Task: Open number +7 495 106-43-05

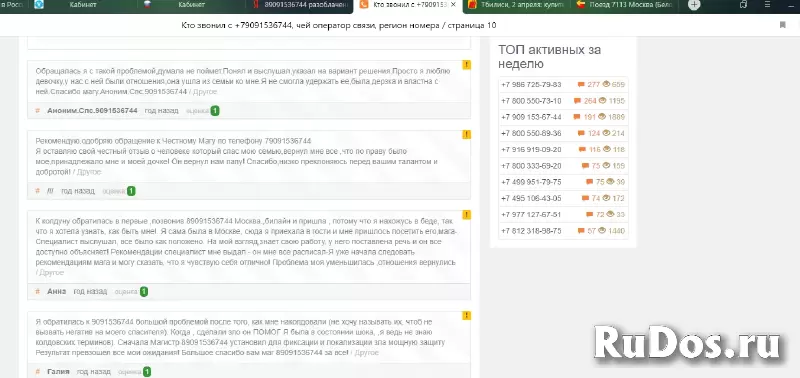Action: (x=531, y=198)
